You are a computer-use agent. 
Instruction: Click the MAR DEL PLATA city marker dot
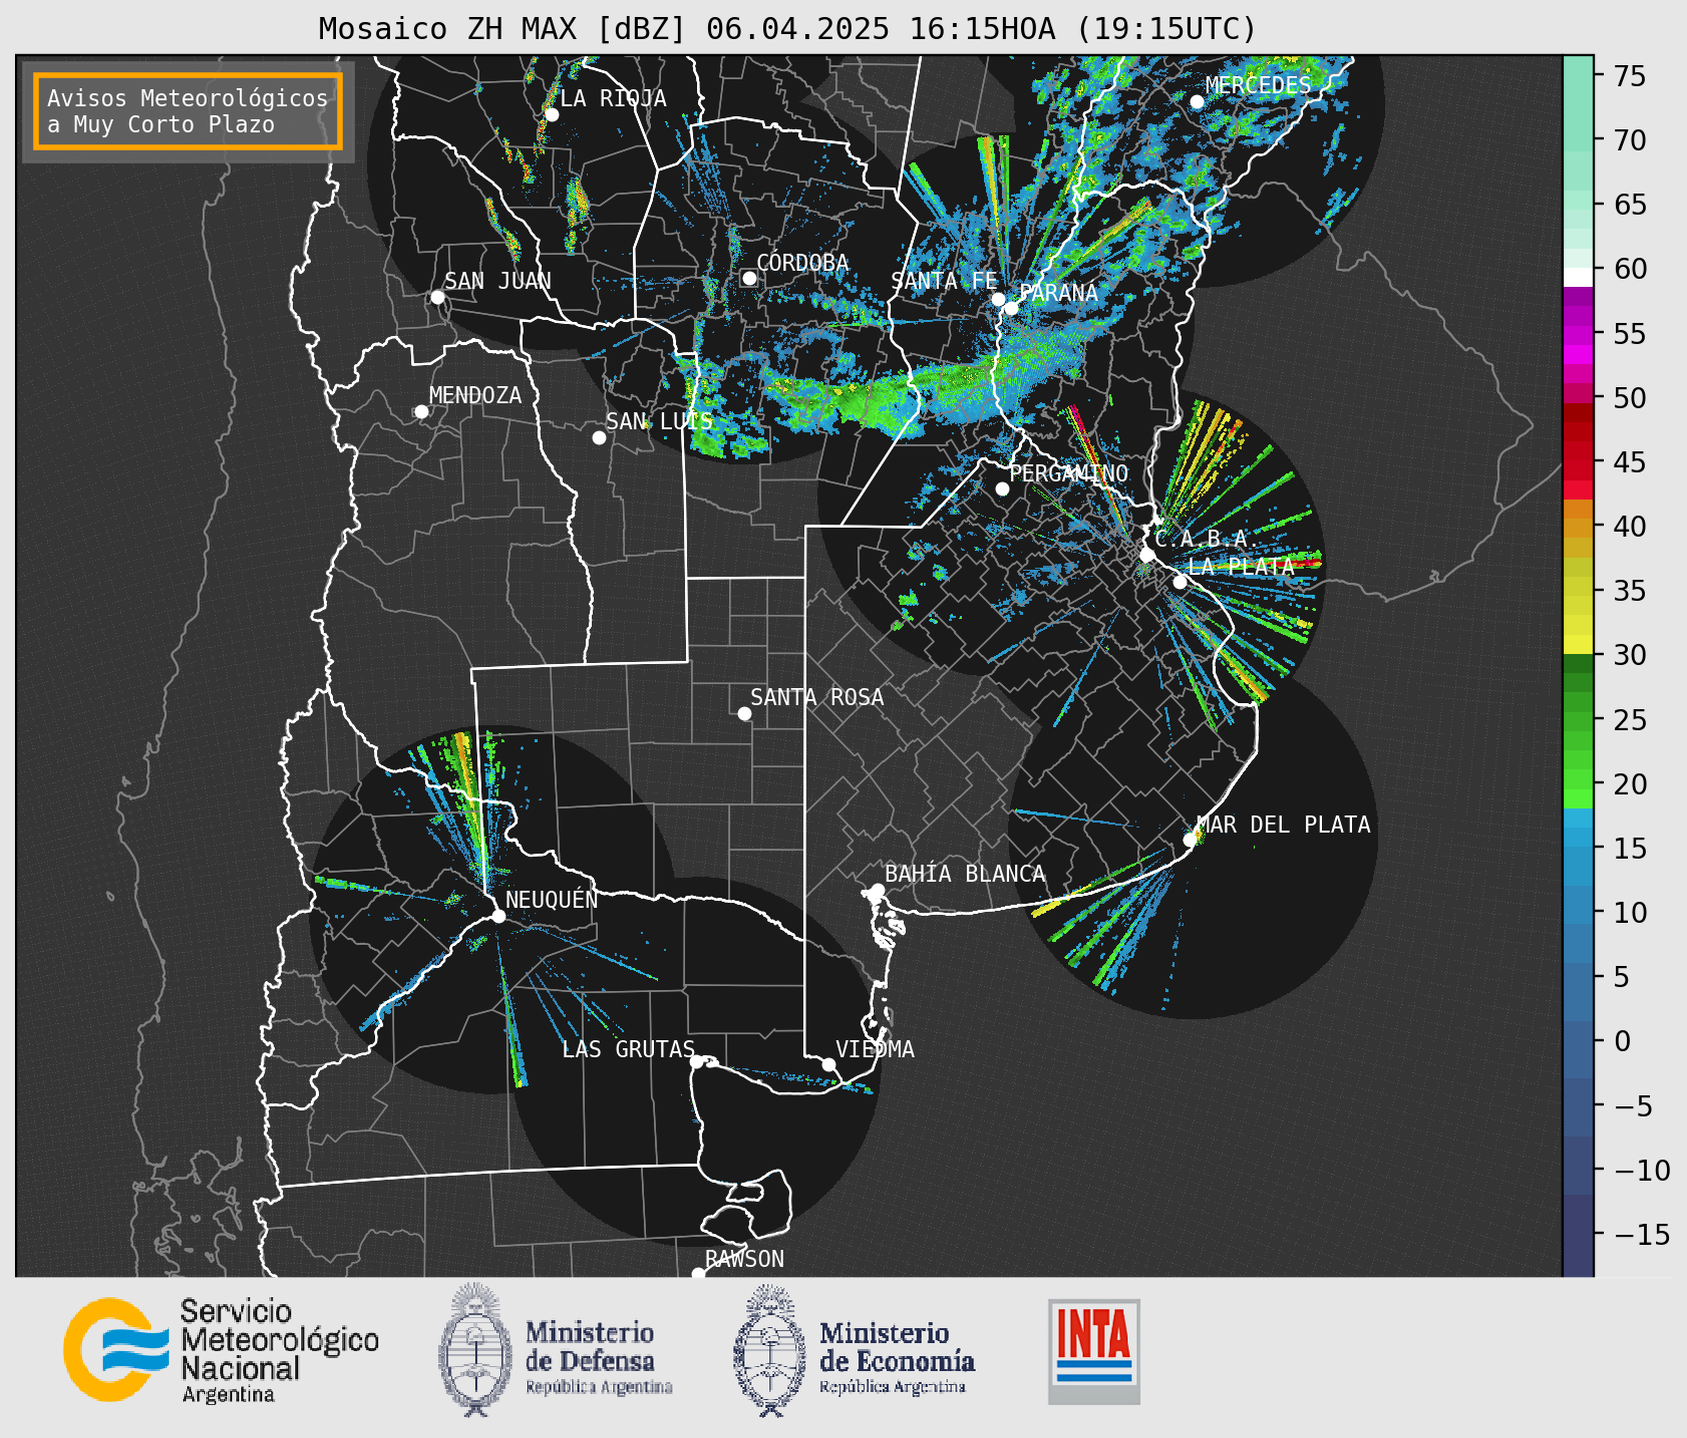[1190, 840]
